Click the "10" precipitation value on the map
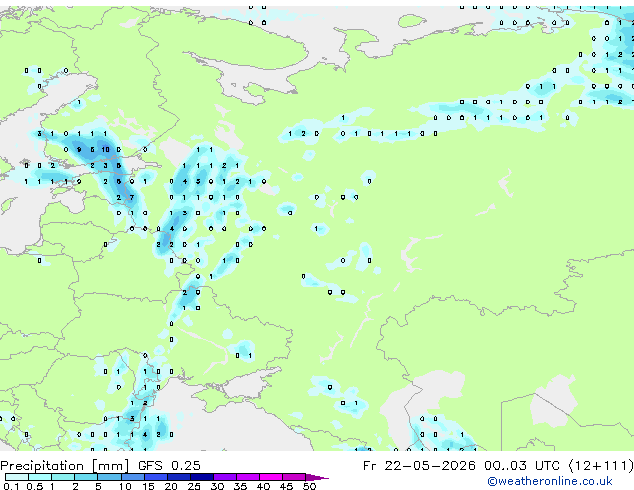Viewport: 634px width, 490px height. tap(105, 150)
